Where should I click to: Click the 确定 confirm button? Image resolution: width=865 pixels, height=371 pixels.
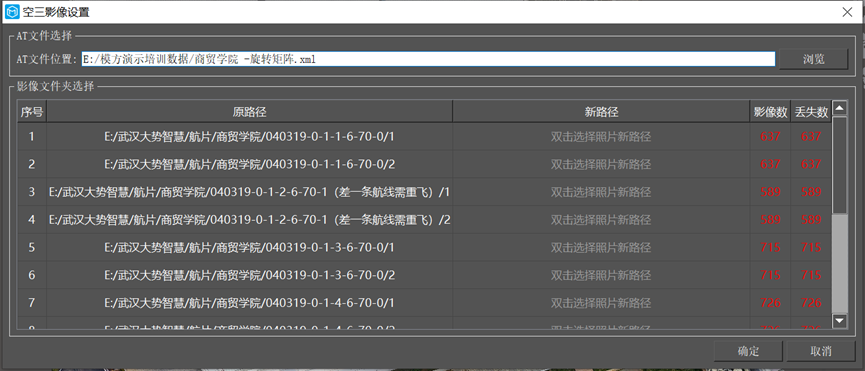748,352
